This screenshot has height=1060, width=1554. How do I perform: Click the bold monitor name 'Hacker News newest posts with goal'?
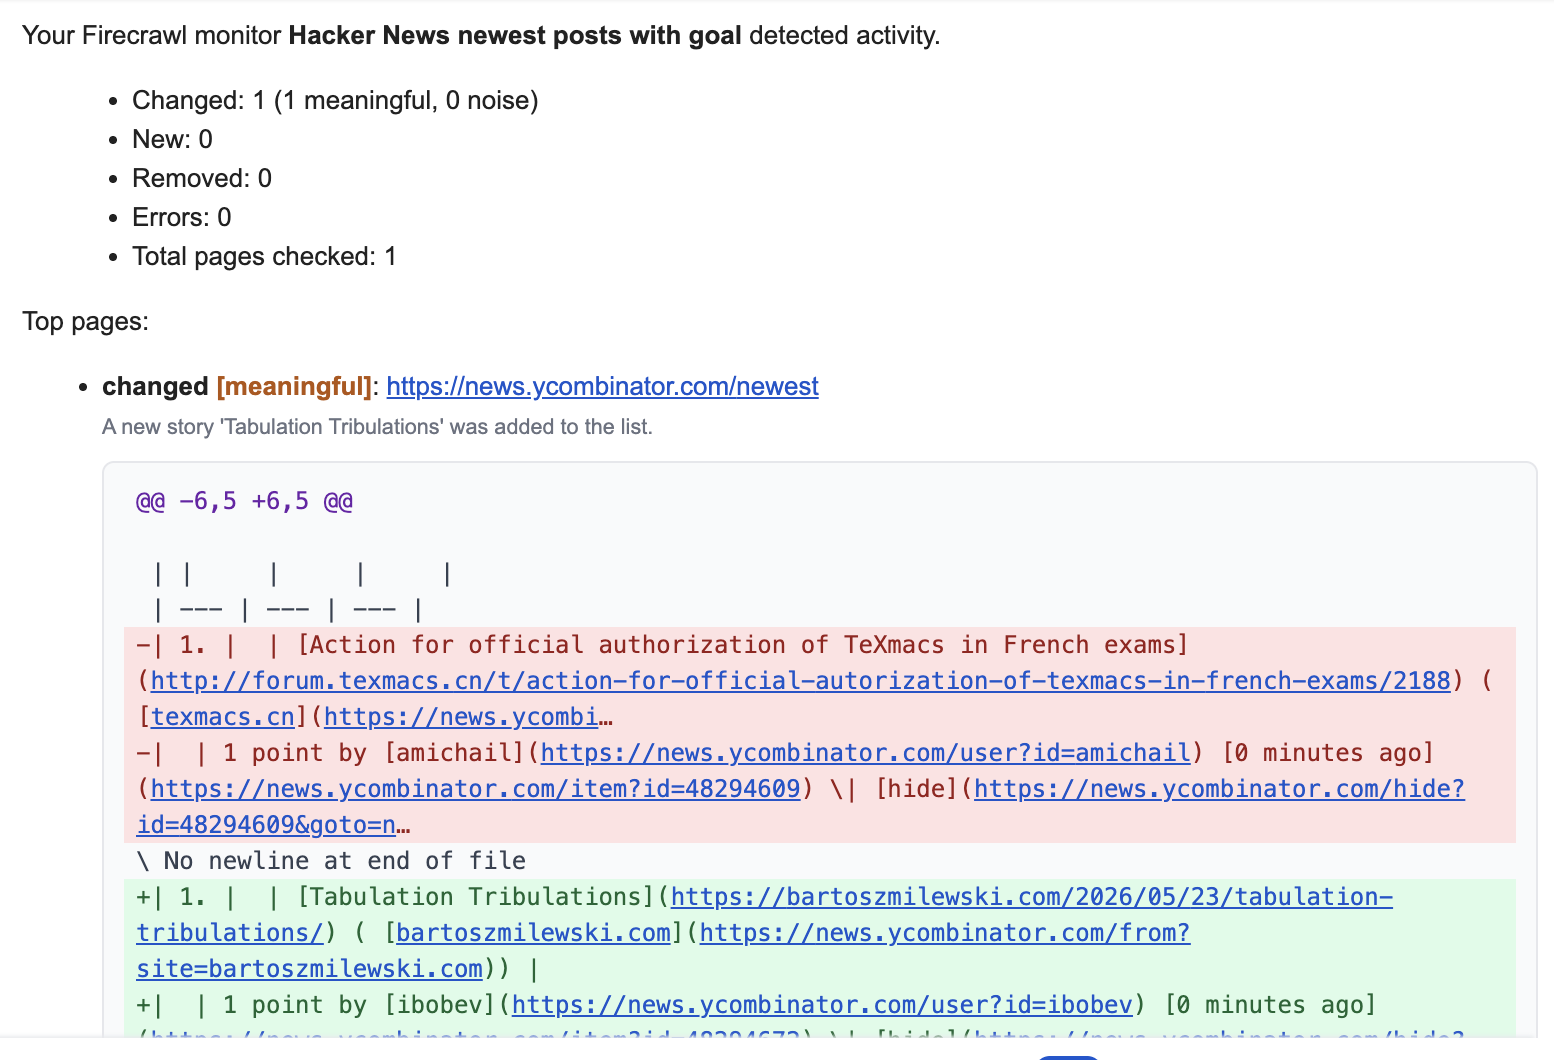[515, 36]
